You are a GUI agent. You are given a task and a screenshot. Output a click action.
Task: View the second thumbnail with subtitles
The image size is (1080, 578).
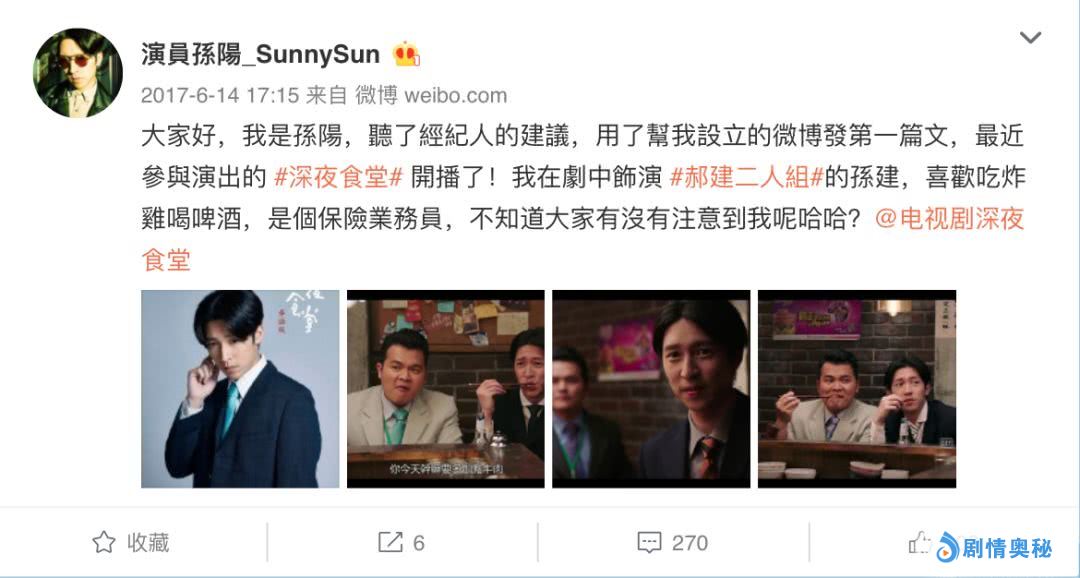(446, 389)
